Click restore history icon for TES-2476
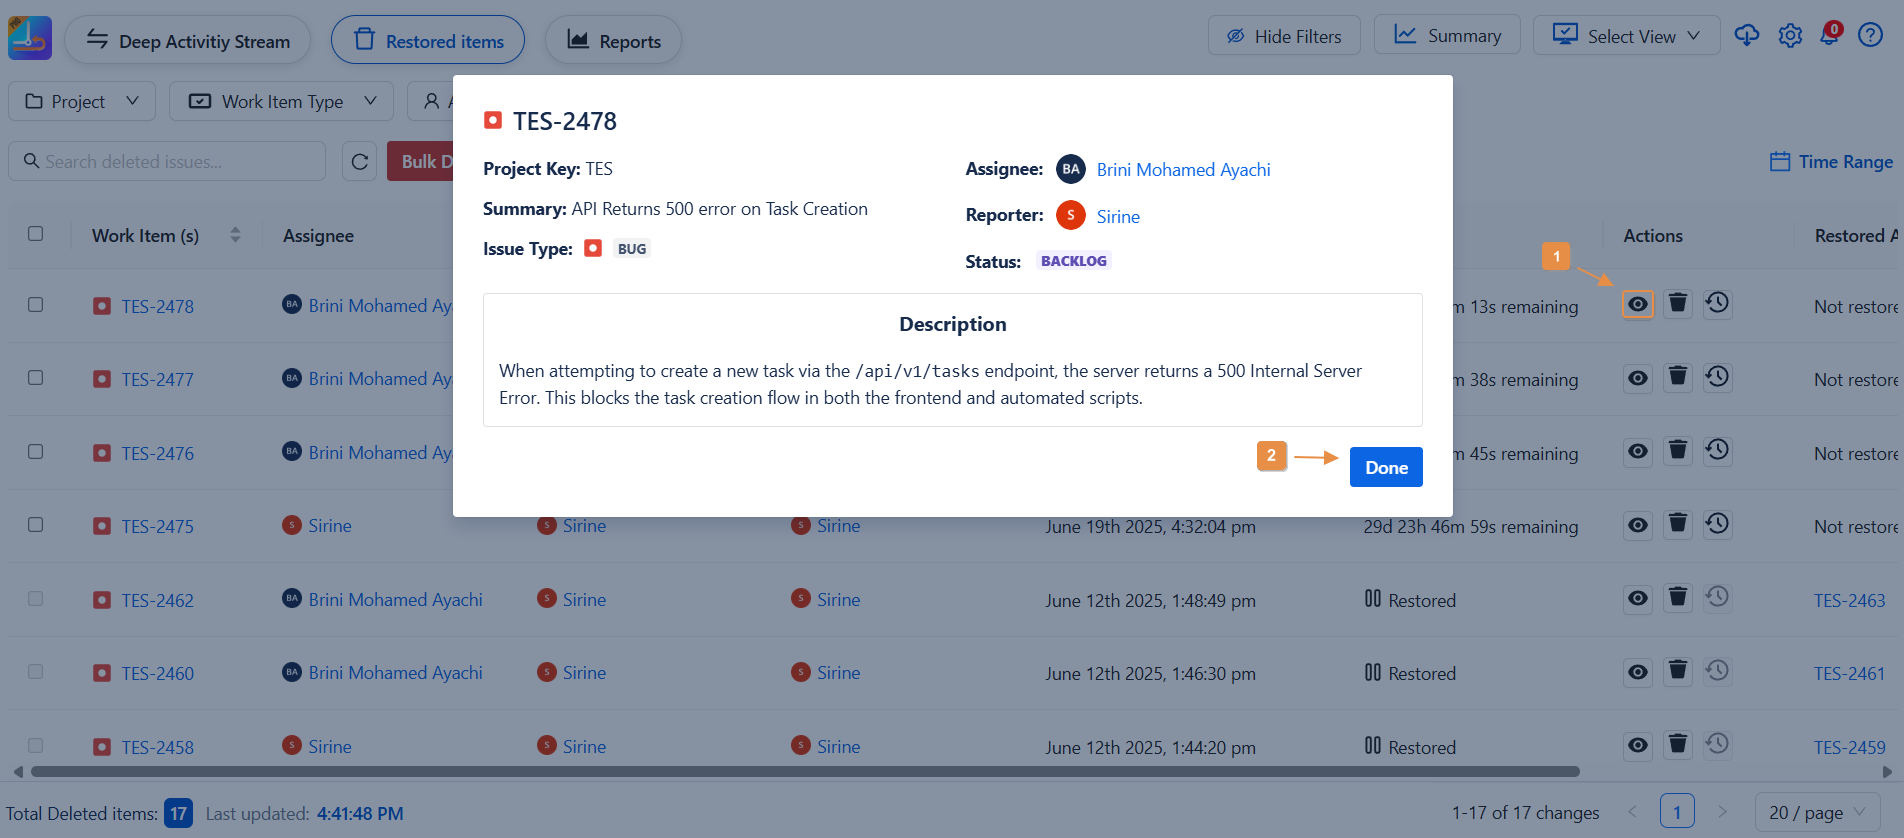1904x838 pixels. tap(1717, 451)
